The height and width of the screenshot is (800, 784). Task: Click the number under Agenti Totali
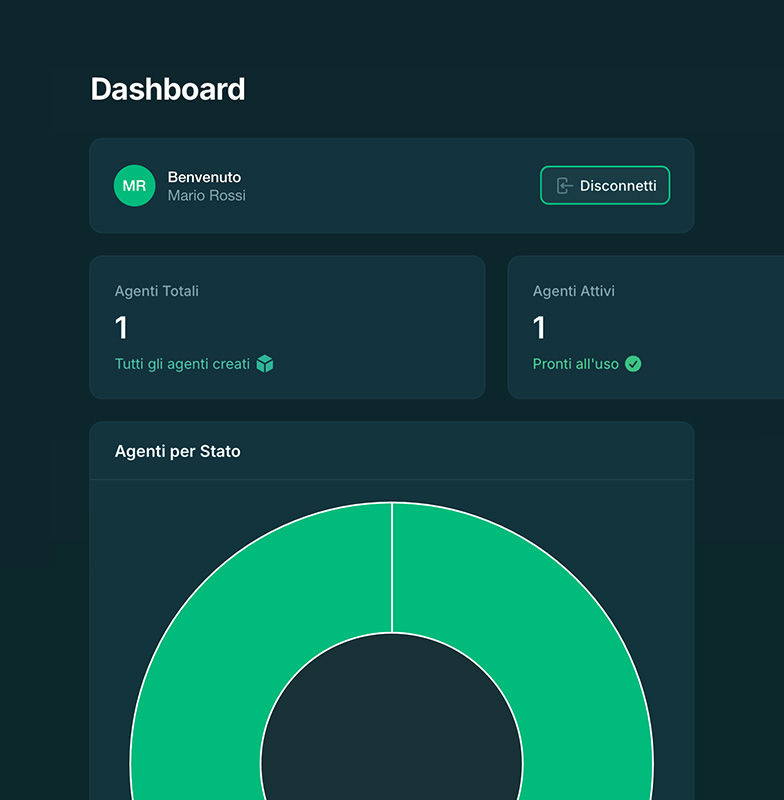tap(121, 328)
